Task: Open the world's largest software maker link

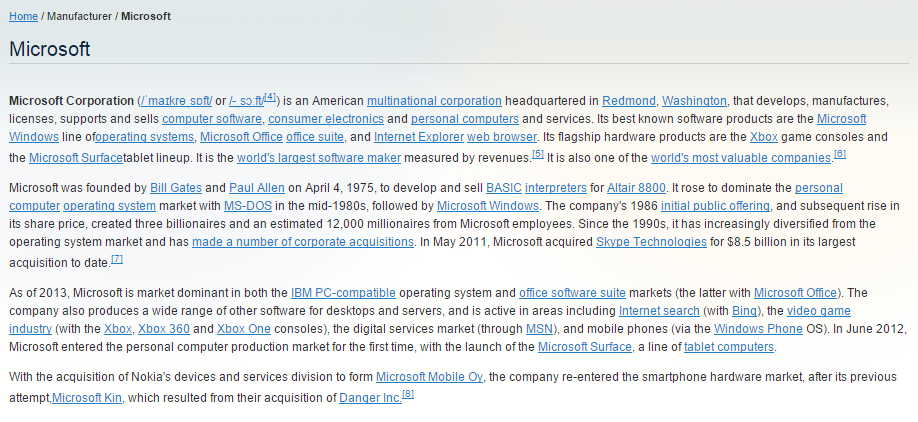Action: [x=319, y=158]
